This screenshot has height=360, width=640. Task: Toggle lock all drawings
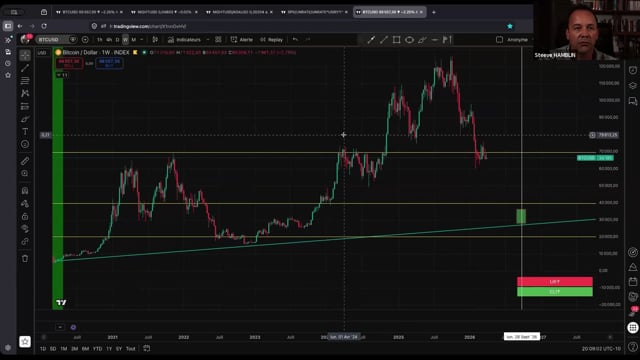coord(25,216)
